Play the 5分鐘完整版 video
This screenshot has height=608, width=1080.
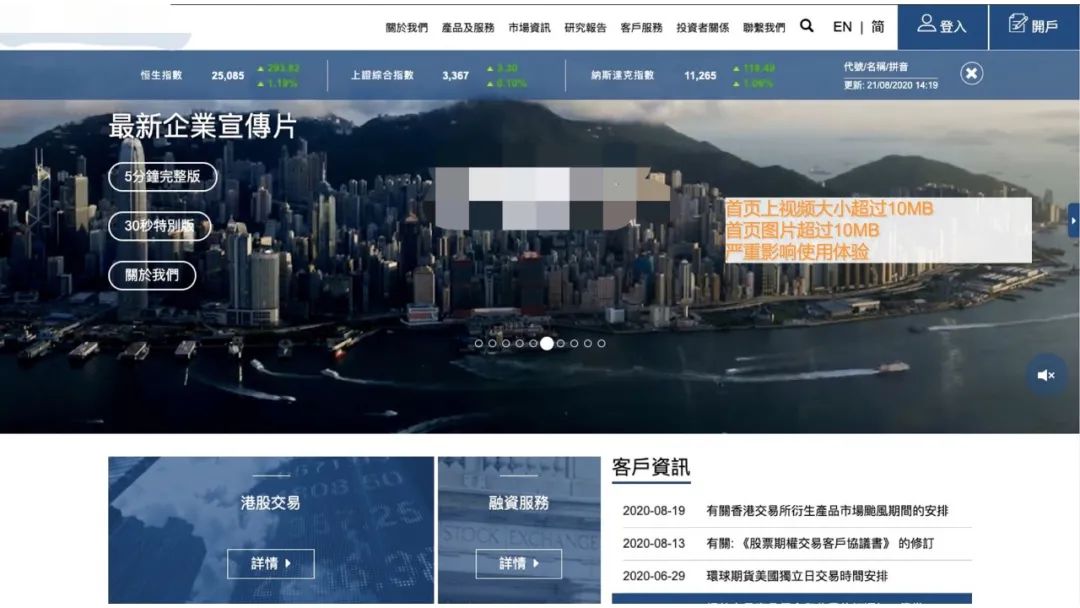click(162, 177)
